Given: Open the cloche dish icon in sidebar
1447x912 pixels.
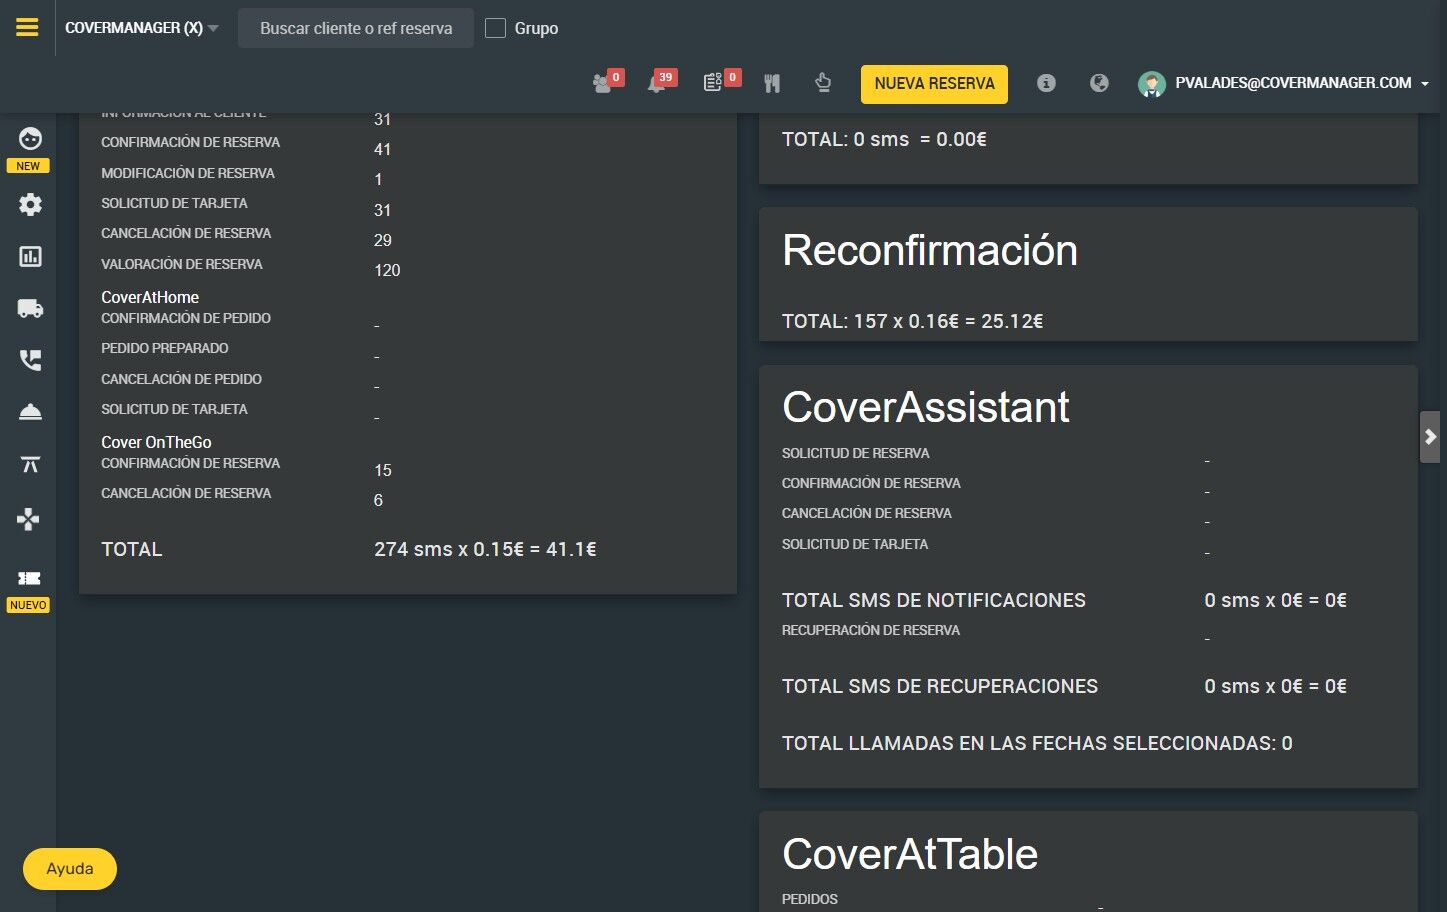Looking at the screenshot, I should click(30, 412).
